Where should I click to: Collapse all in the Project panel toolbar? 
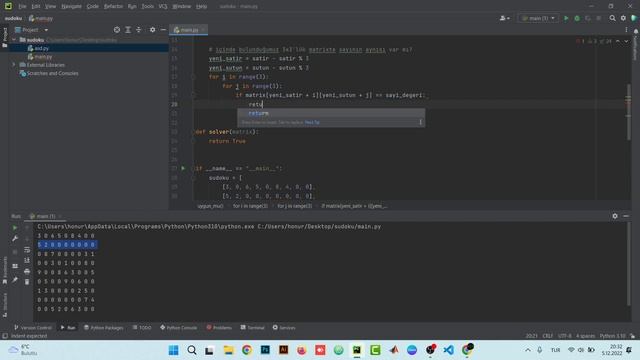click(138, 30)
